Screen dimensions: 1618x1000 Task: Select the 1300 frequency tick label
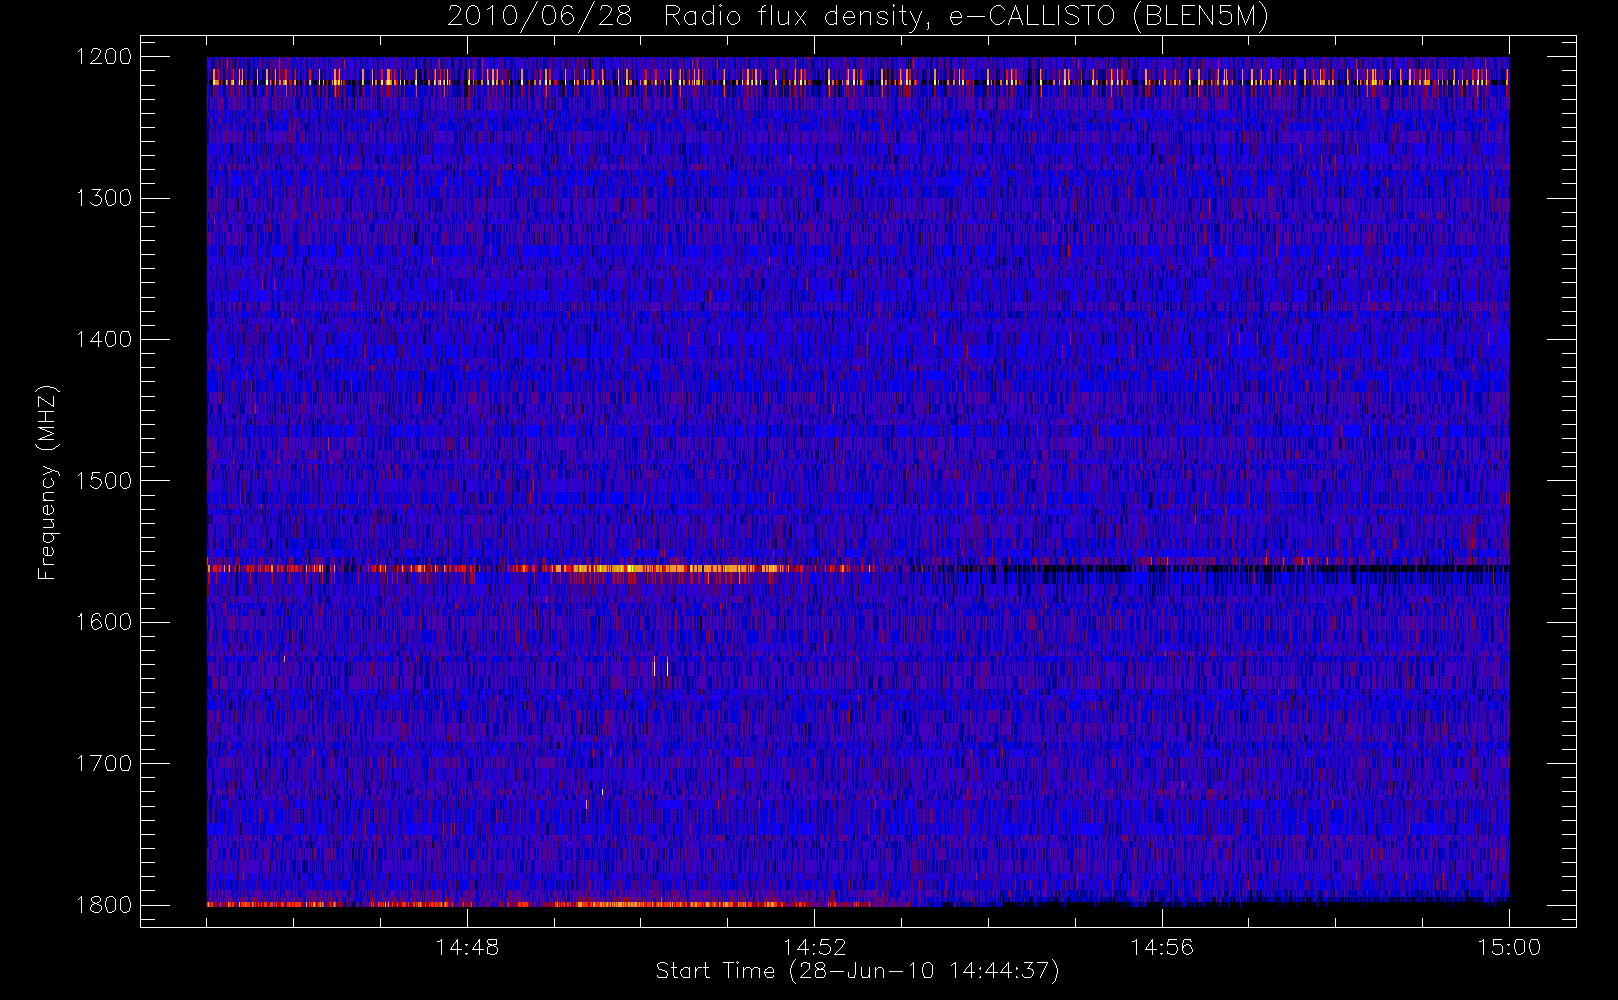(x=104, y=198)
